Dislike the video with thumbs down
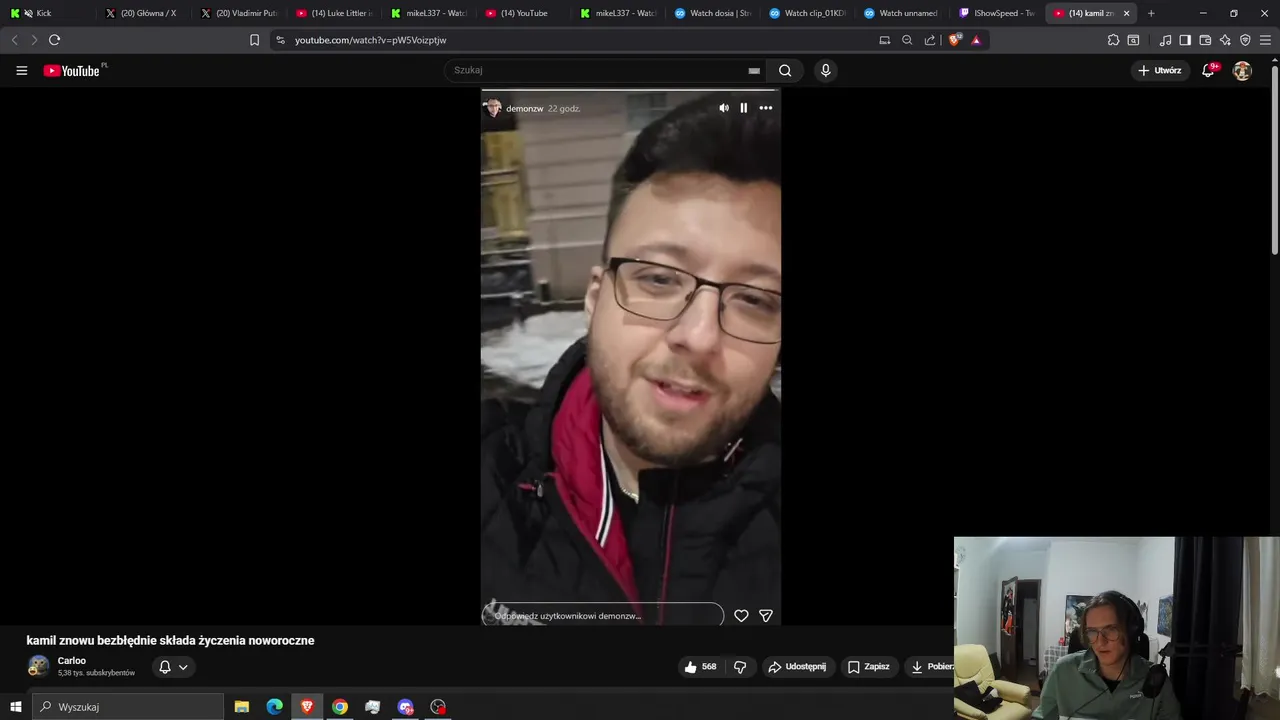 point(740,667)
